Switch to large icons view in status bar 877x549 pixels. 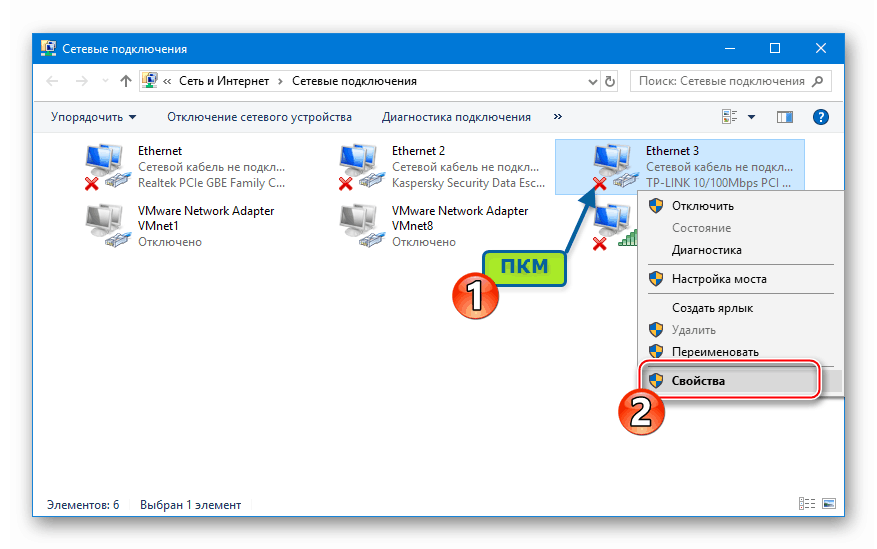tap(828, 504)
